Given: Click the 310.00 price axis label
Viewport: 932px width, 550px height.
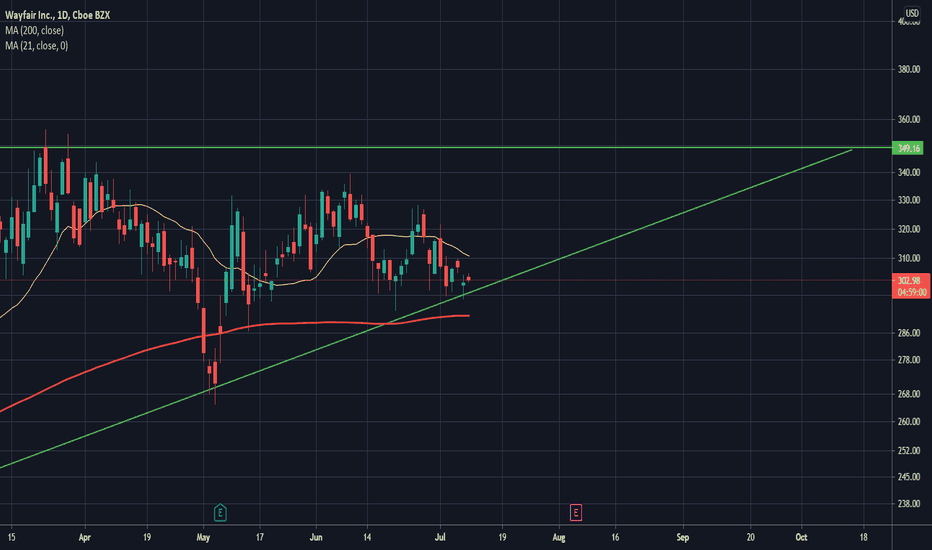Looking at the screenshot, I should coord(909,259).
